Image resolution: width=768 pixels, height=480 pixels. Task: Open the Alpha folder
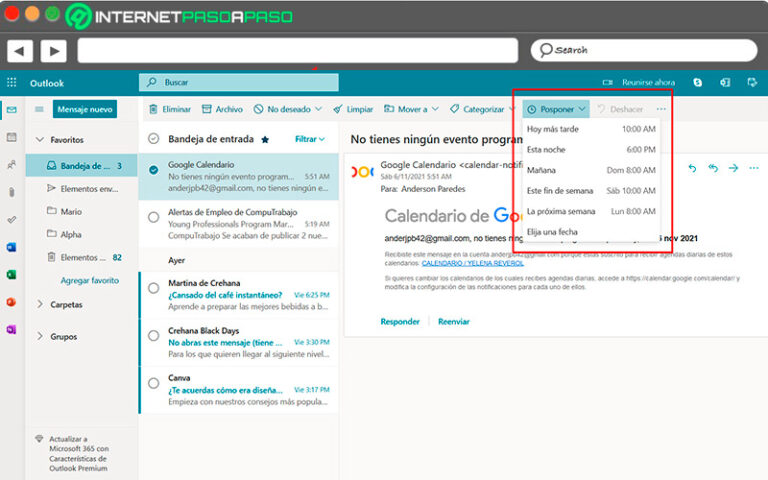(x=82, y=234)
